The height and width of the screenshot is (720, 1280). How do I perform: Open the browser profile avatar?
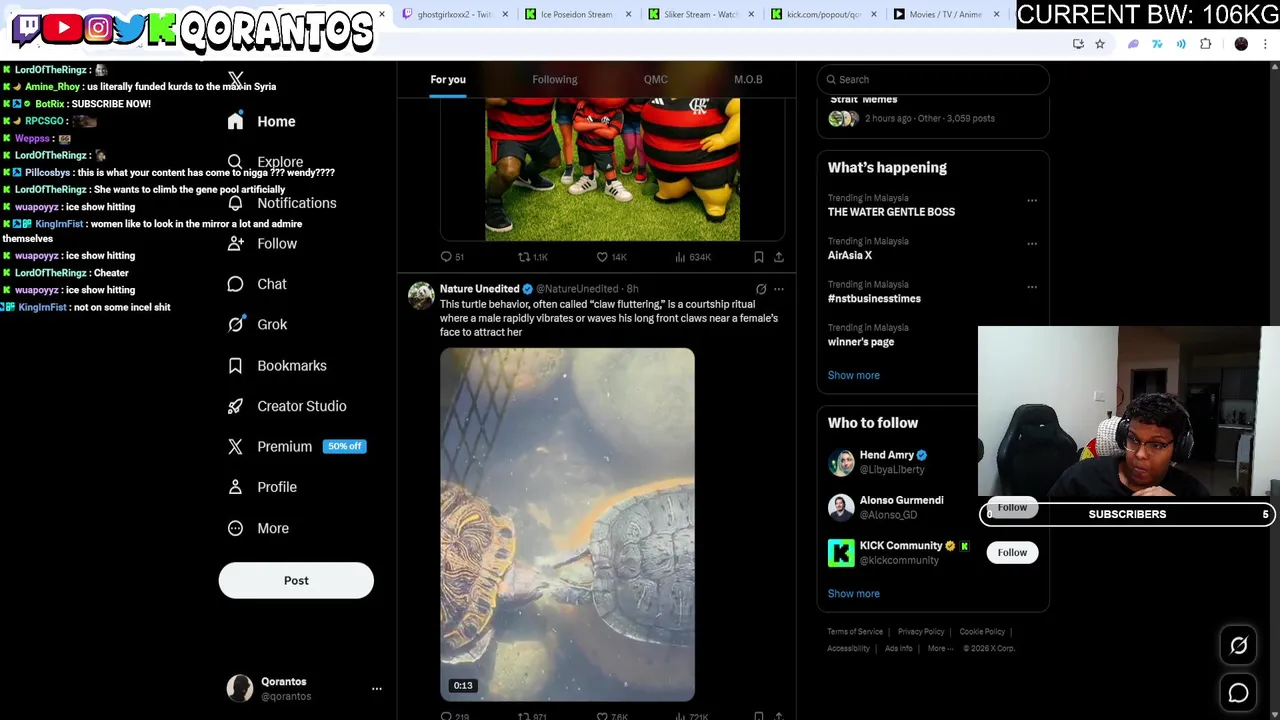pyautogui.click(x=1241, y=44)
